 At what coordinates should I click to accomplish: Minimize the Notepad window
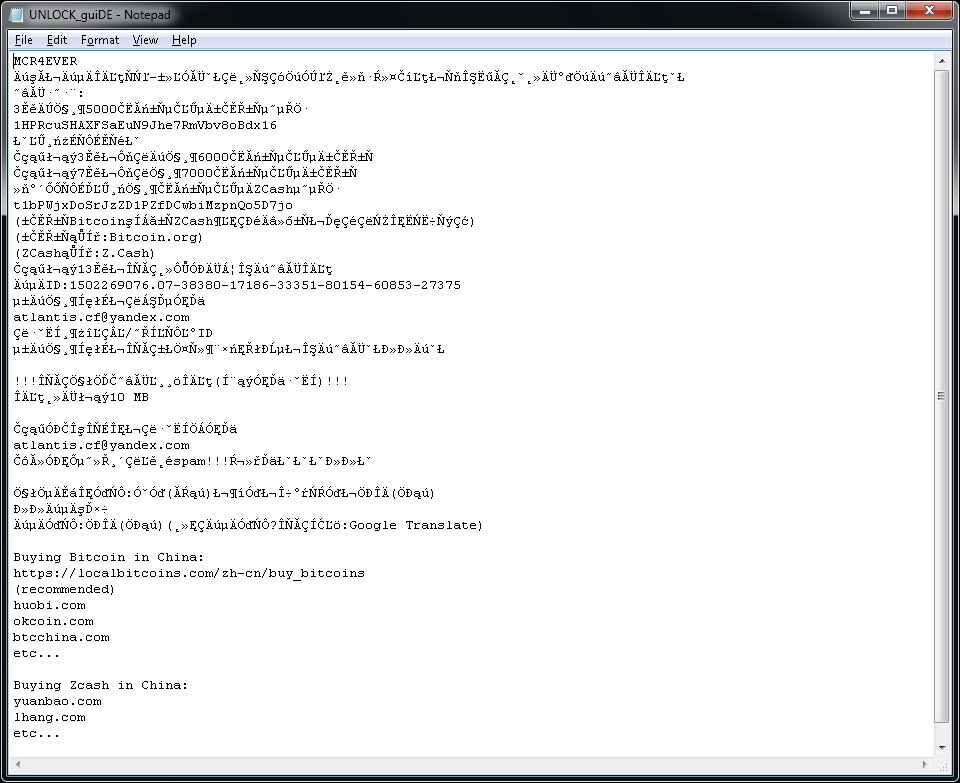(x=864, y=10)
